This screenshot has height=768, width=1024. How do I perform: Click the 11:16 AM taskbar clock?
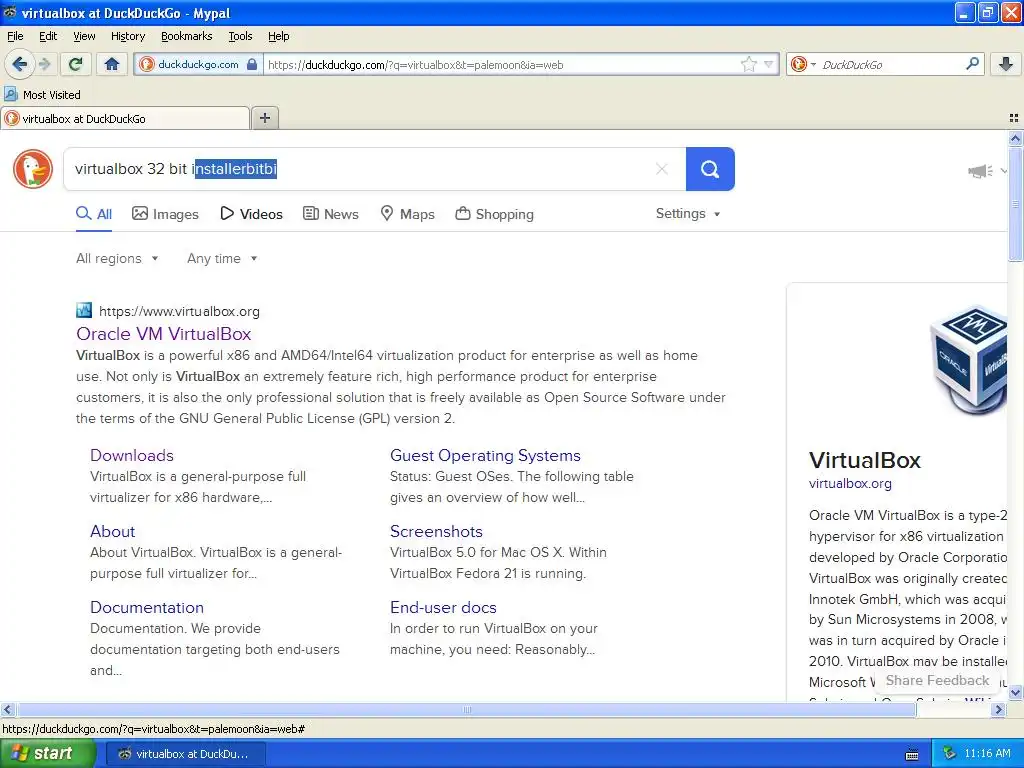[x=987, y=753]
